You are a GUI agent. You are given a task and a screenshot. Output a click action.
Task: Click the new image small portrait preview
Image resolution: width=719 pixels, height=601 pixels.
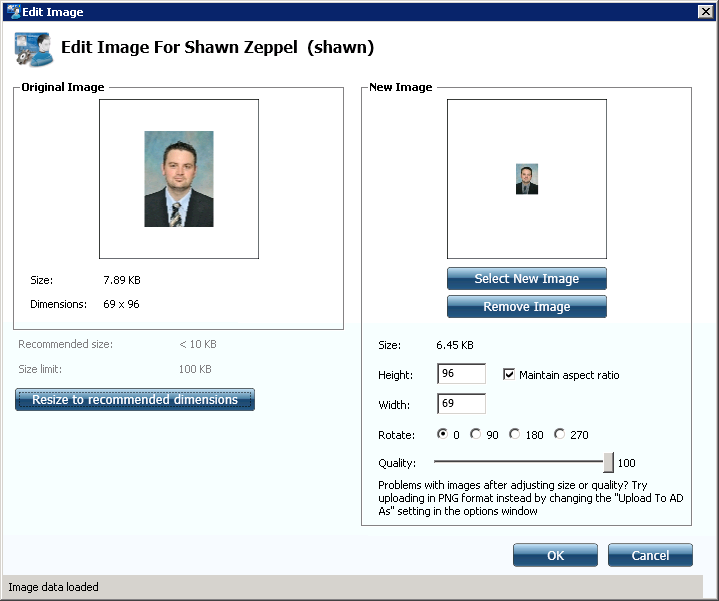click(527, 179)
